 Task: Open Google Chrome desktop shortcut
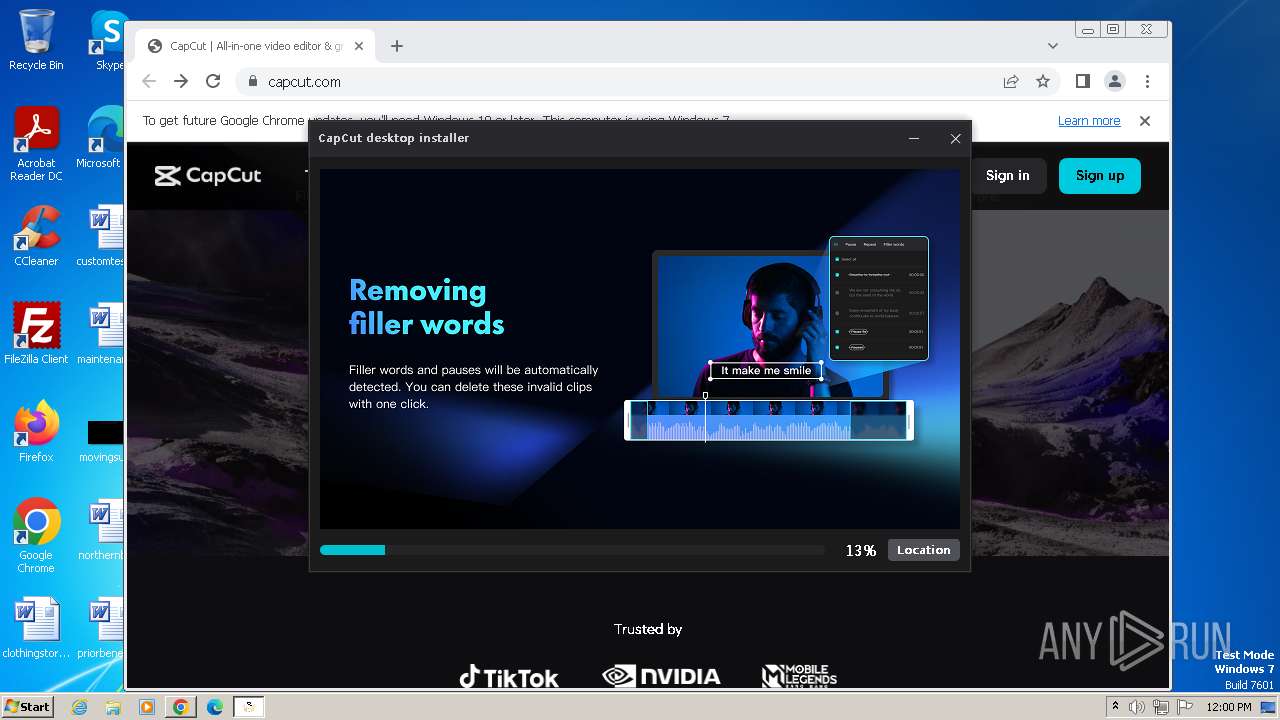click(36, 536)
